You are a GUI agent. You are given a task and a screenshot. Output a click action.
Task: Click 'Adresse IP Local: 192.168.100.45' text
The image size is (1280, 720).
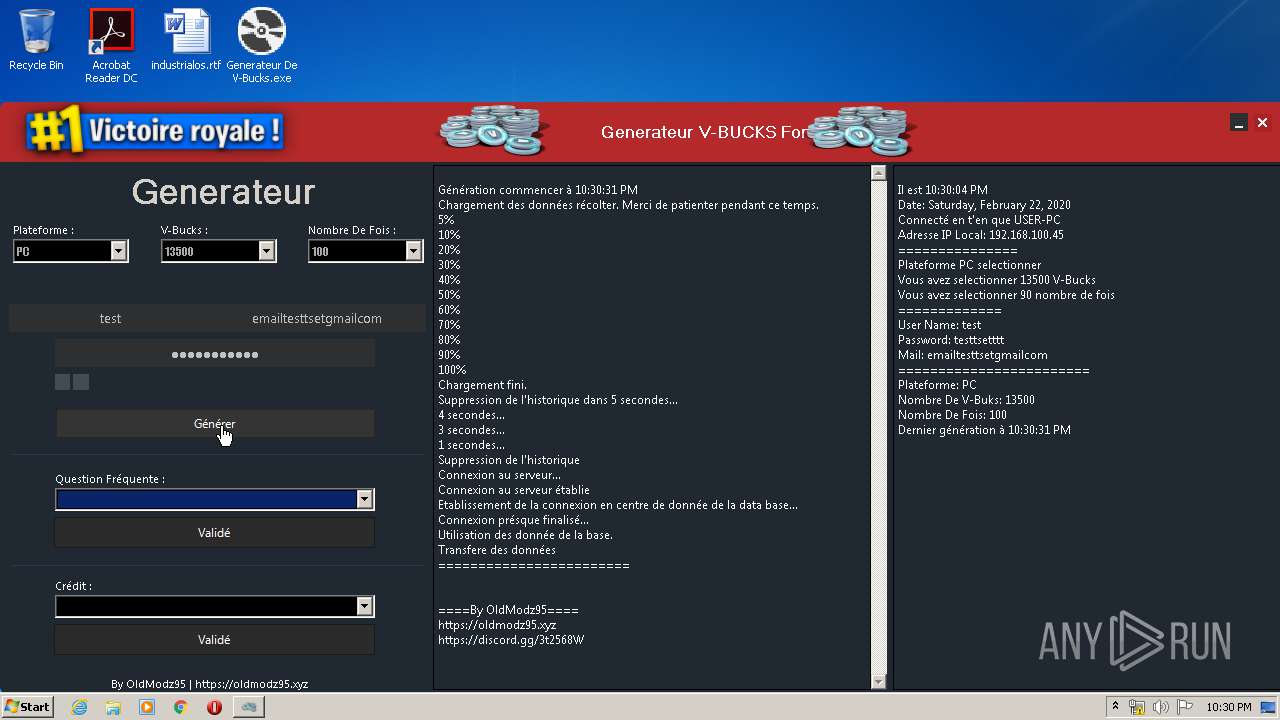tap(981, 235)
